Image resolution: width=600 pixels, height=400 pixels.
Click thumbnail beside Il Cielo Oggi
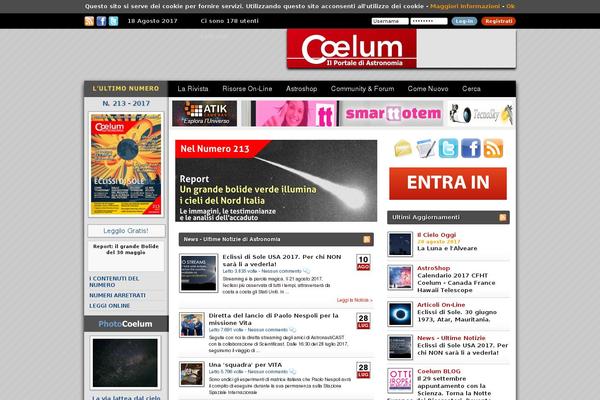(400, 244)
